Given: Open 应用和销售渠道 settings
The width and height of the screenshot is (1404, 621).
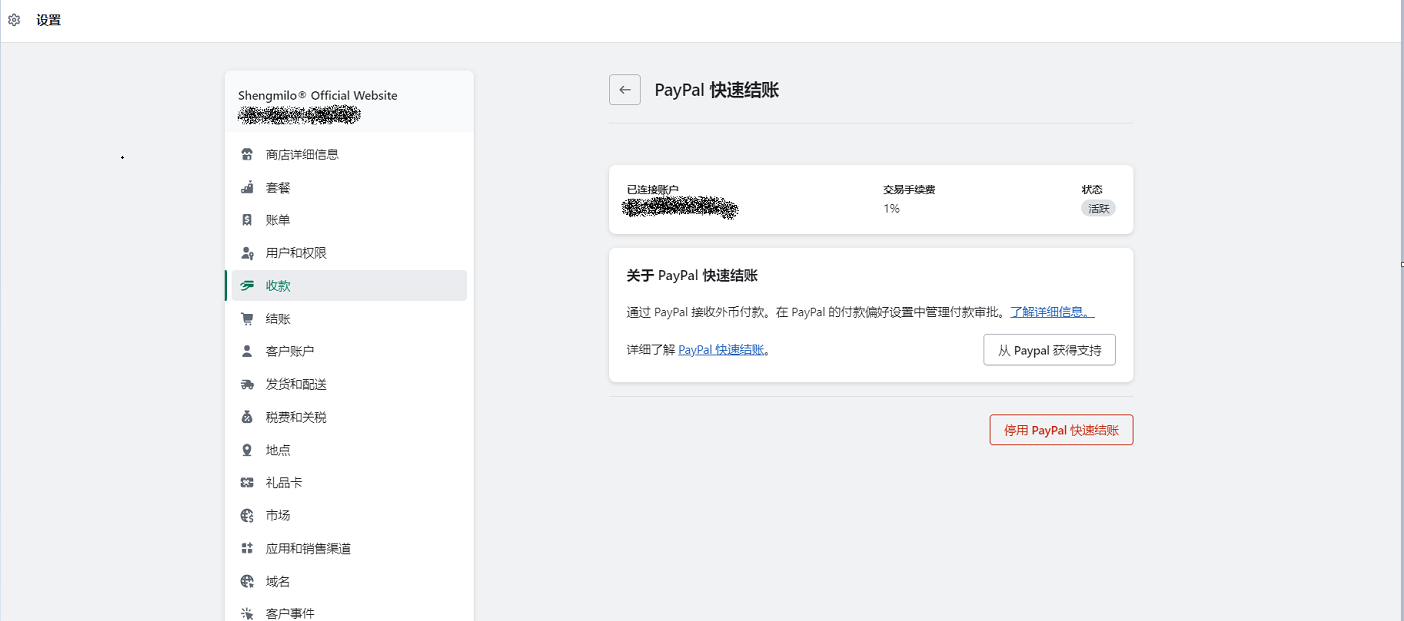Looking at the screenshot, I should coord(308,549).
